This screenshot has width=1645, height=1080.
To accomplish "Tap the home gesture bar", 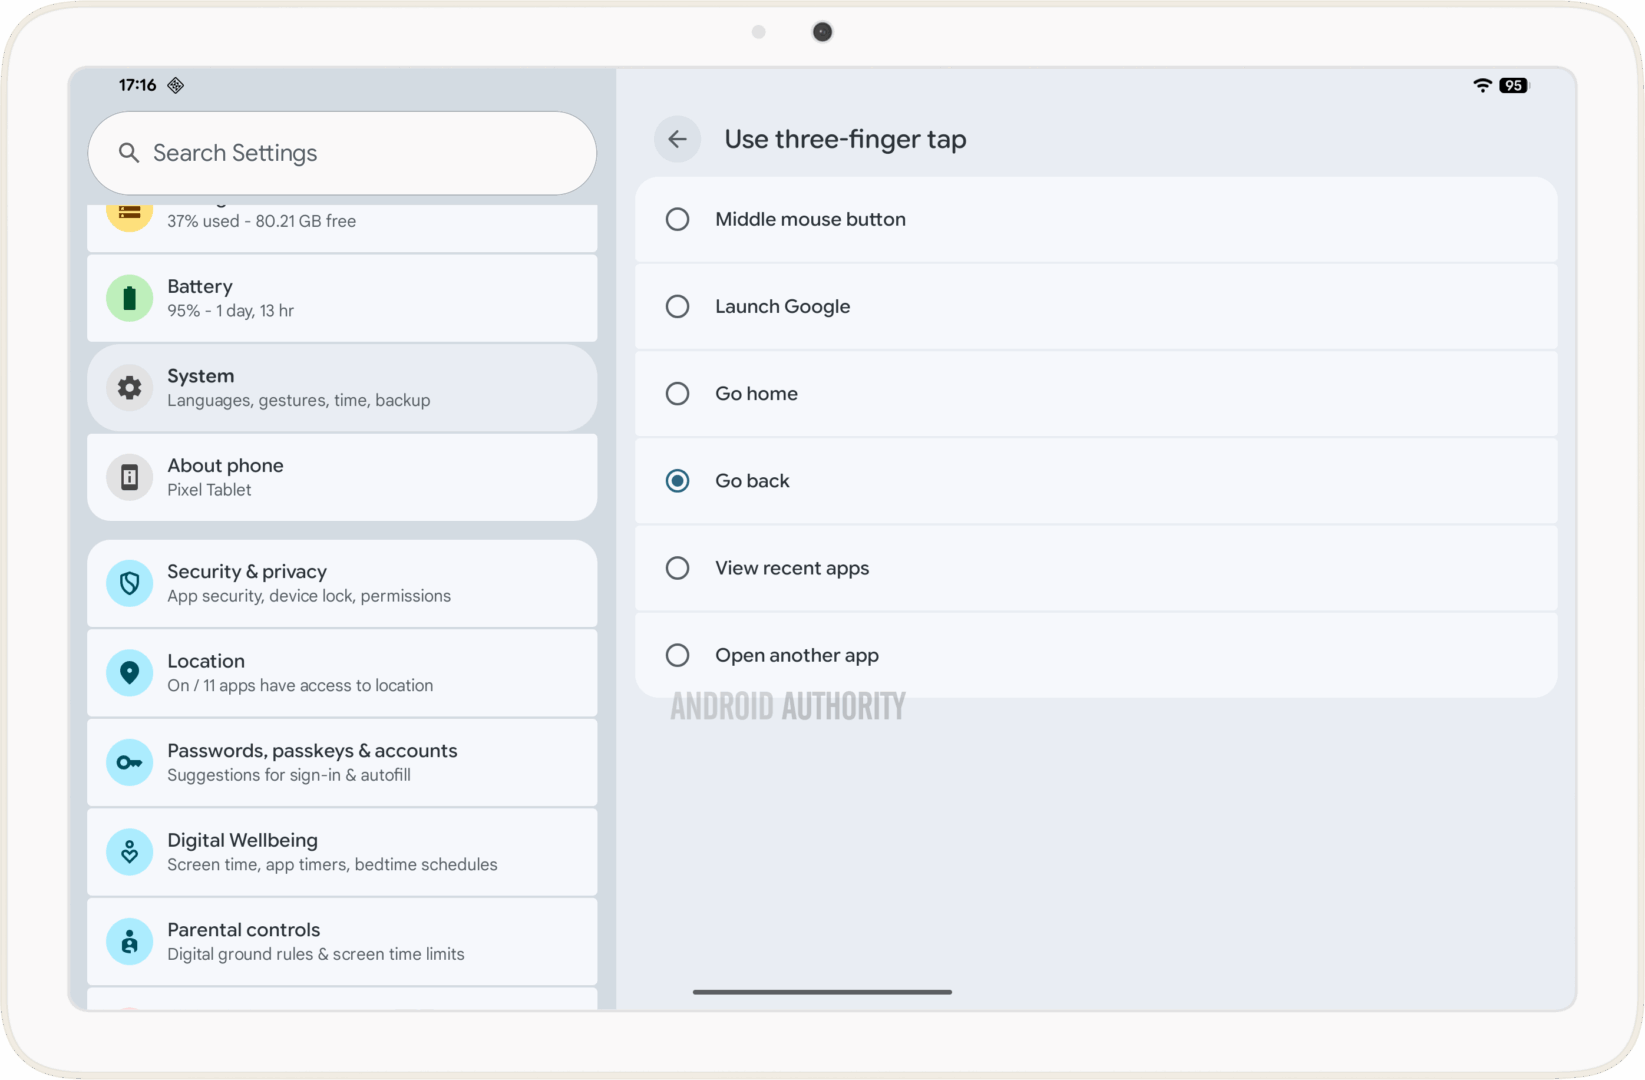I will pos(822,992).
